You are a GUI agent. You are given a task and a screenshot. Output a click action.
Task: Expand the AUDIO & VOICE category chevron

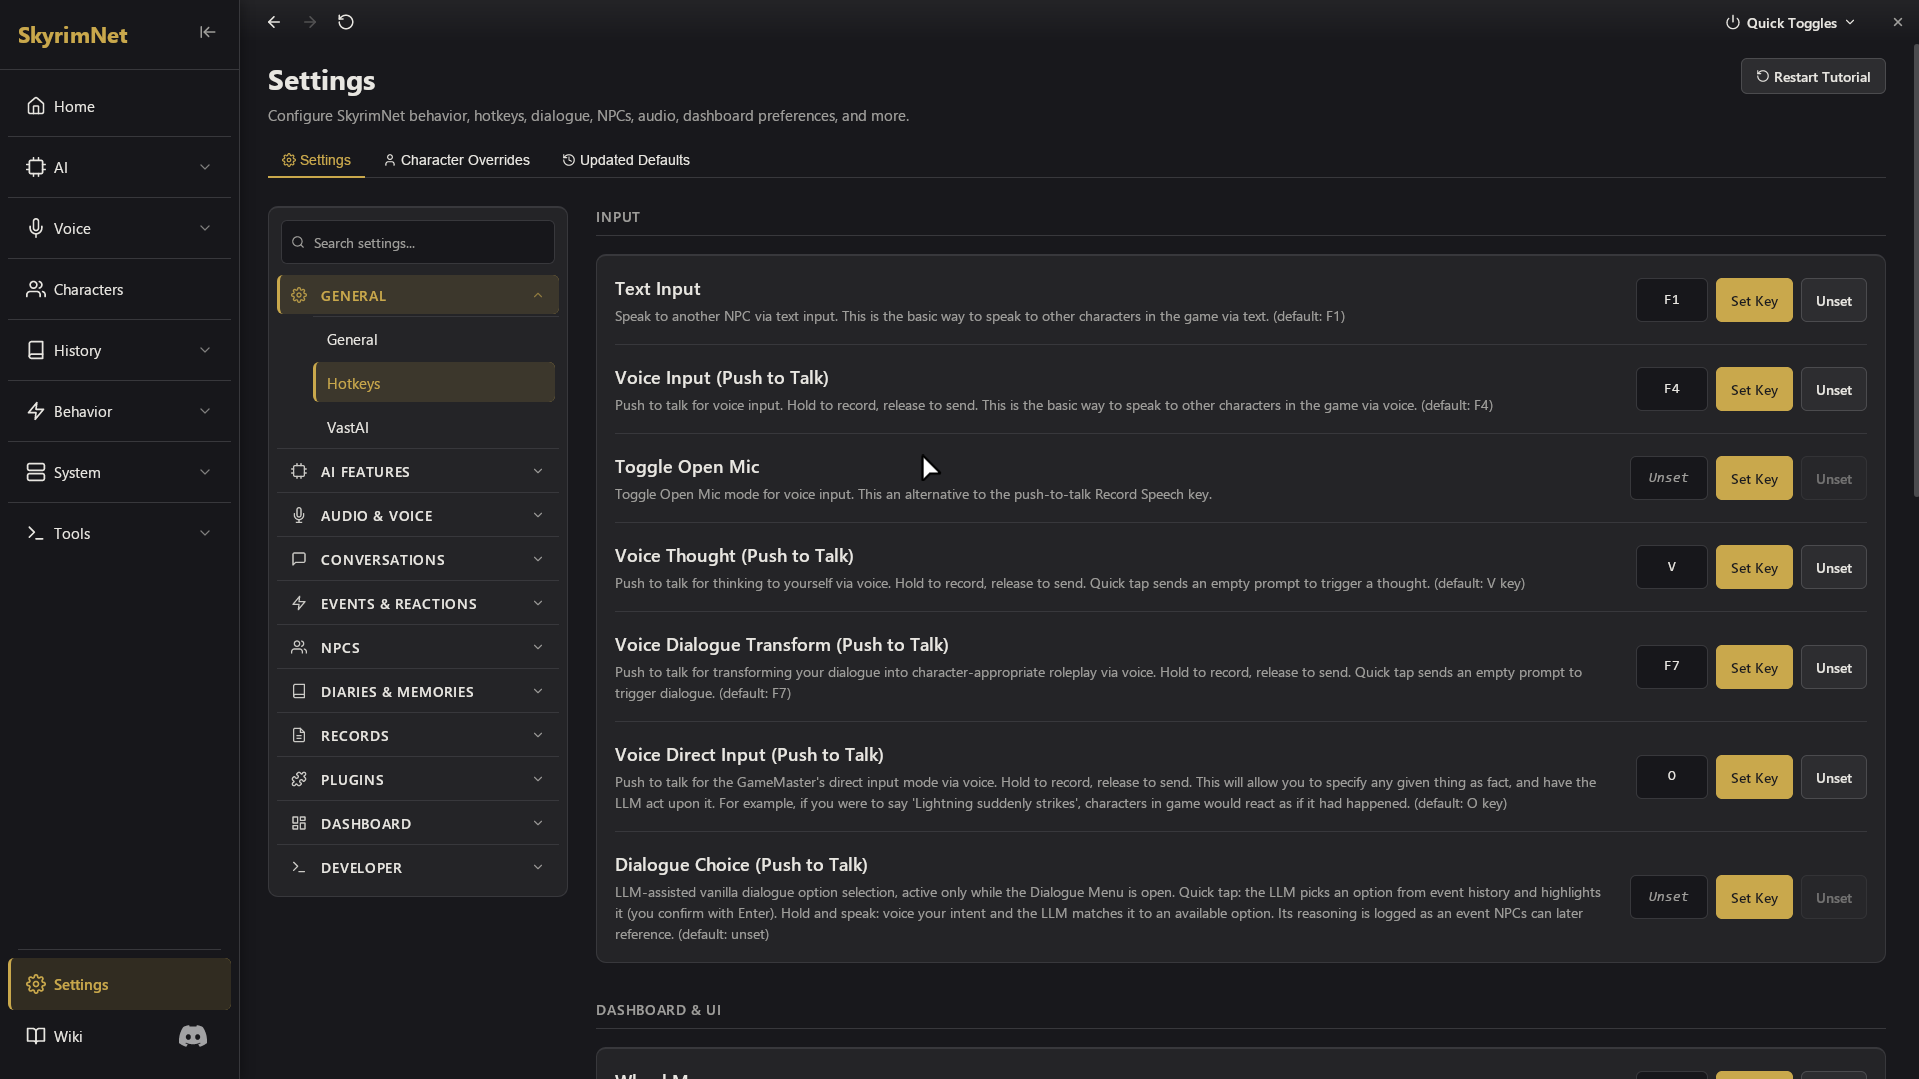pos(538,515)
